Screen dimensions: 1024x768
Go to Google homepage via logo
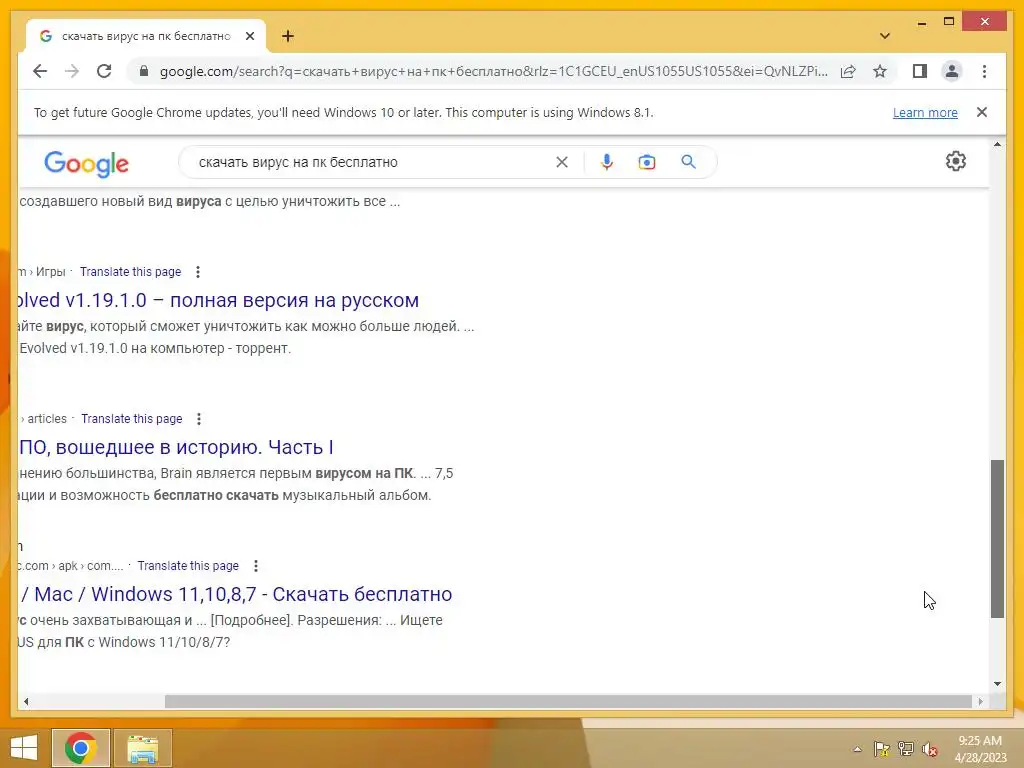click(86, 163)
